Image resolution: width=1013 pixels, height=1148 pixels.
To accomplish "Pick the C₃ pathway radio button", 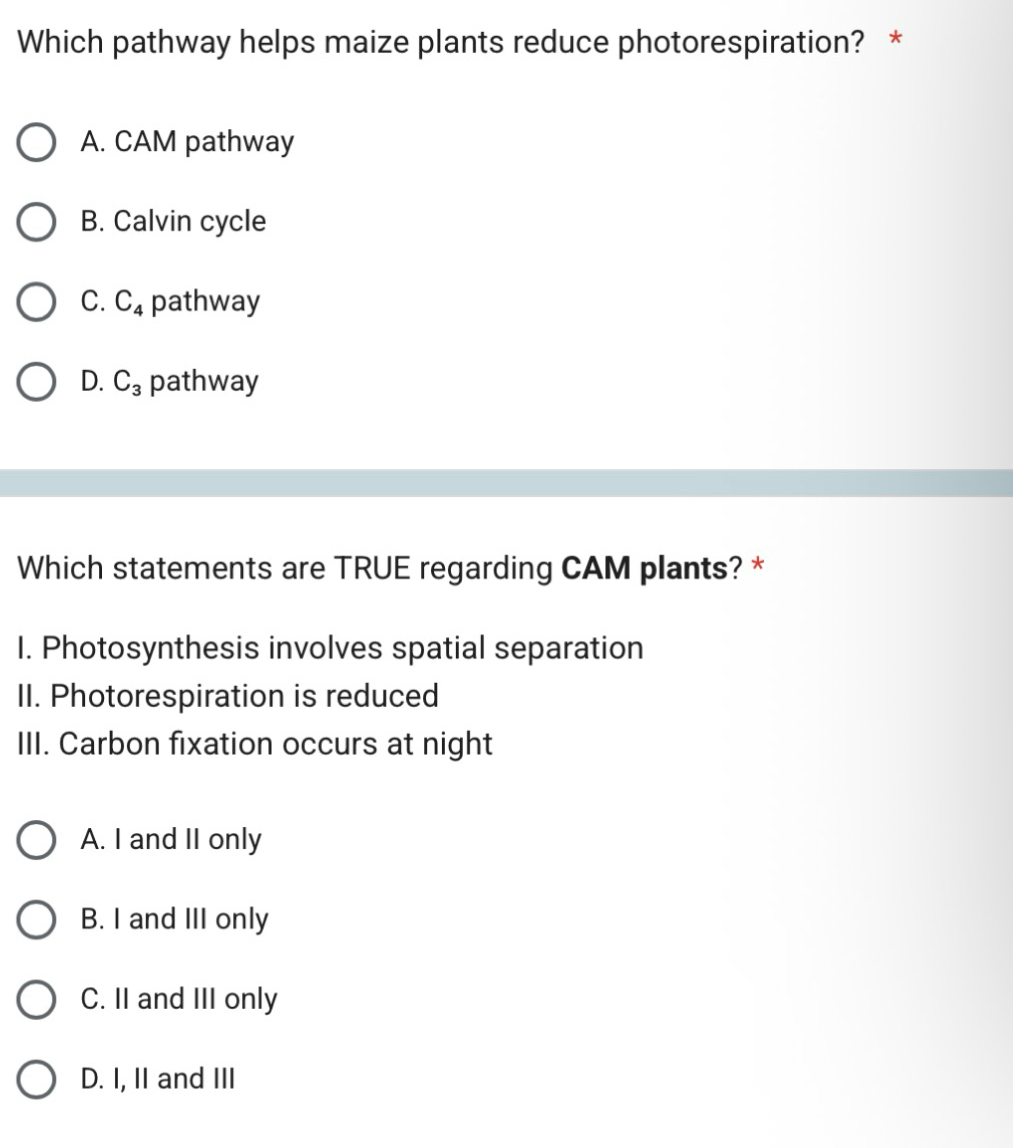I will (37, 383).
